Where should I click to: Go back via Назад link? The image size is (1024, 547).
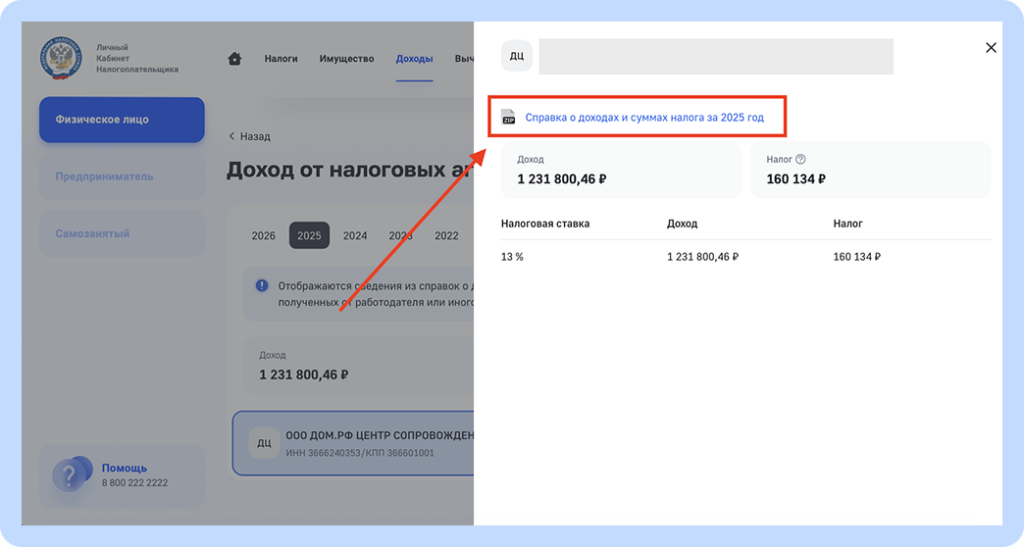pos(249,136)
